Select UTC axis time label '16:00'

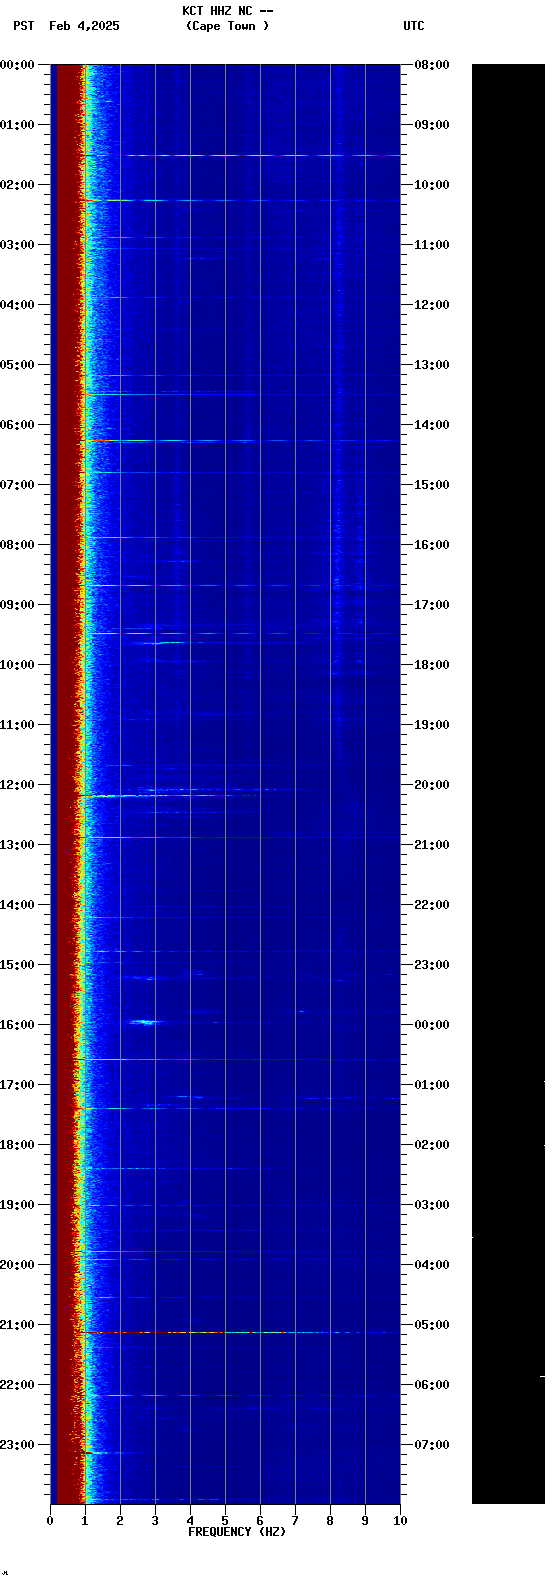tap(432, 545)
